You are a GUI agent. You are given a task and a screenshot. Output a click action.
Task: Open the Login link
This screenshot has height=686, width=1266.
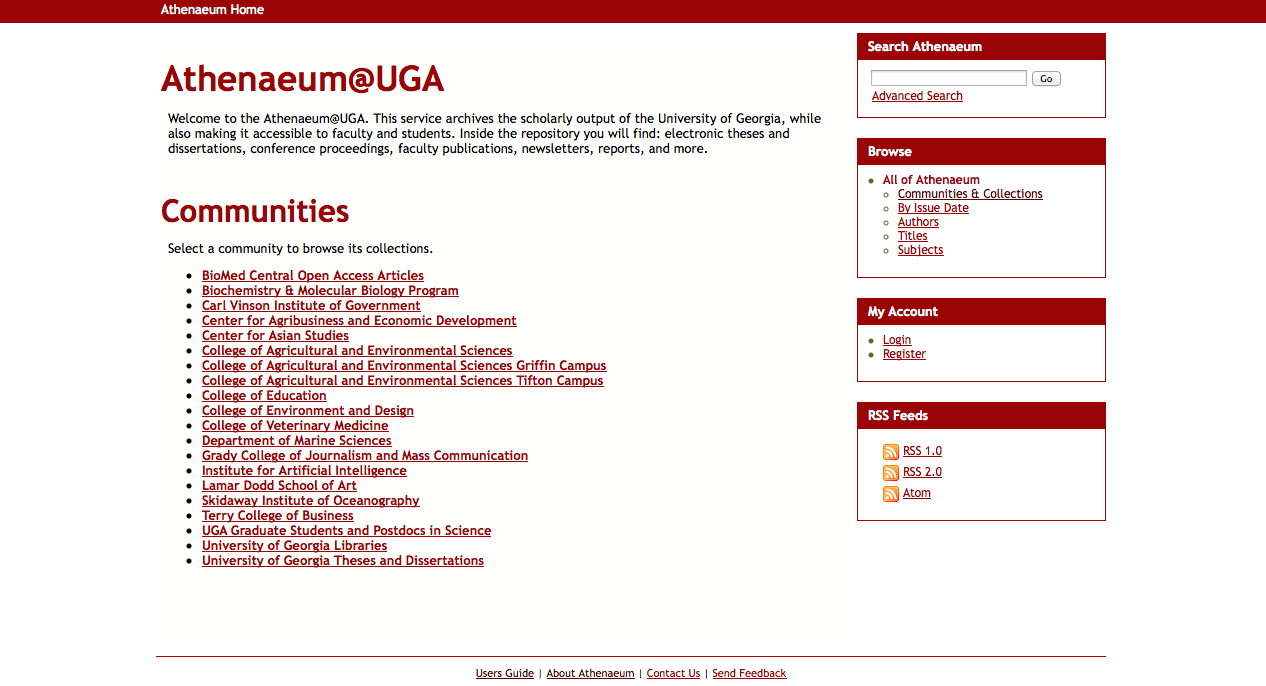click(897, 340)
